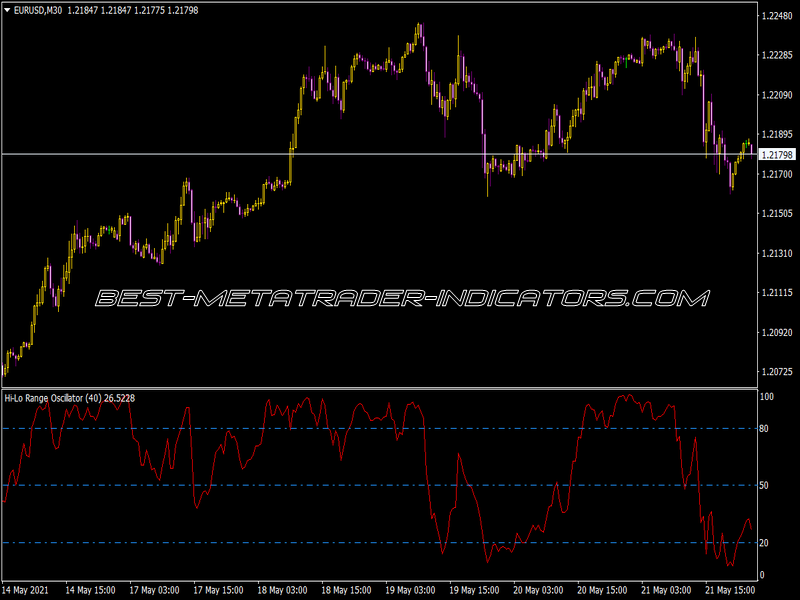The image size is (800, 600).
Task: Click the 18 May 15:00 time label
Action: click(x=346, y=590)
